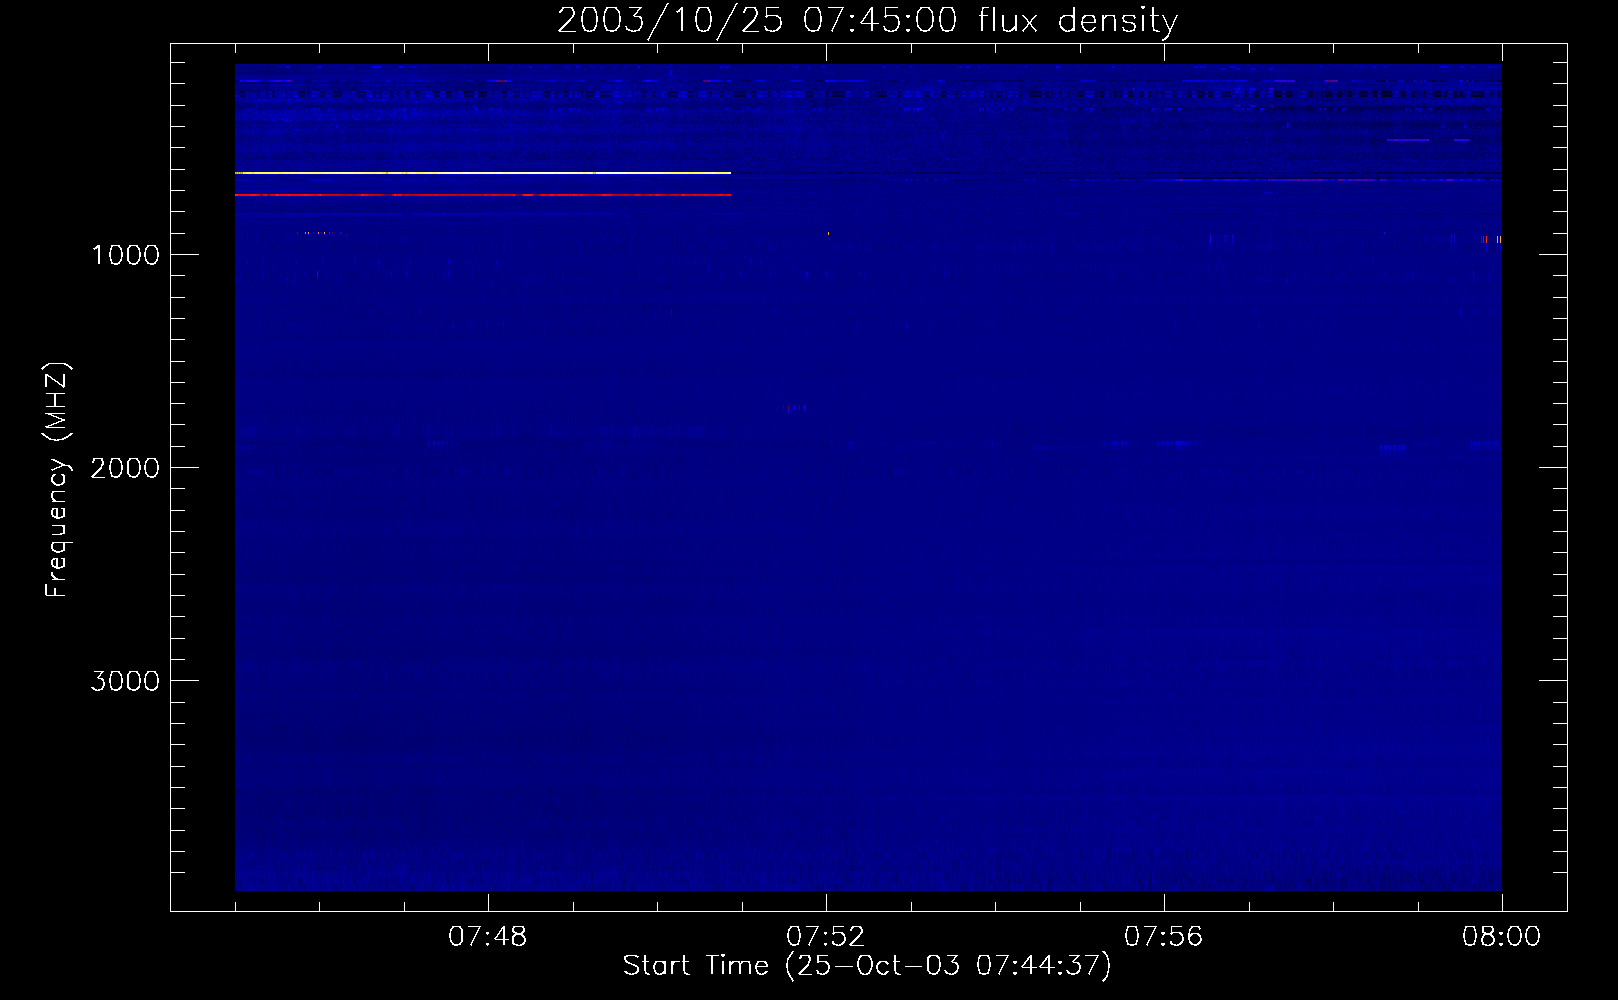The width and height of the screenshot is (1618, 1000).
Task: Click the 07:56 time tick label
Action: point(1164,937)
